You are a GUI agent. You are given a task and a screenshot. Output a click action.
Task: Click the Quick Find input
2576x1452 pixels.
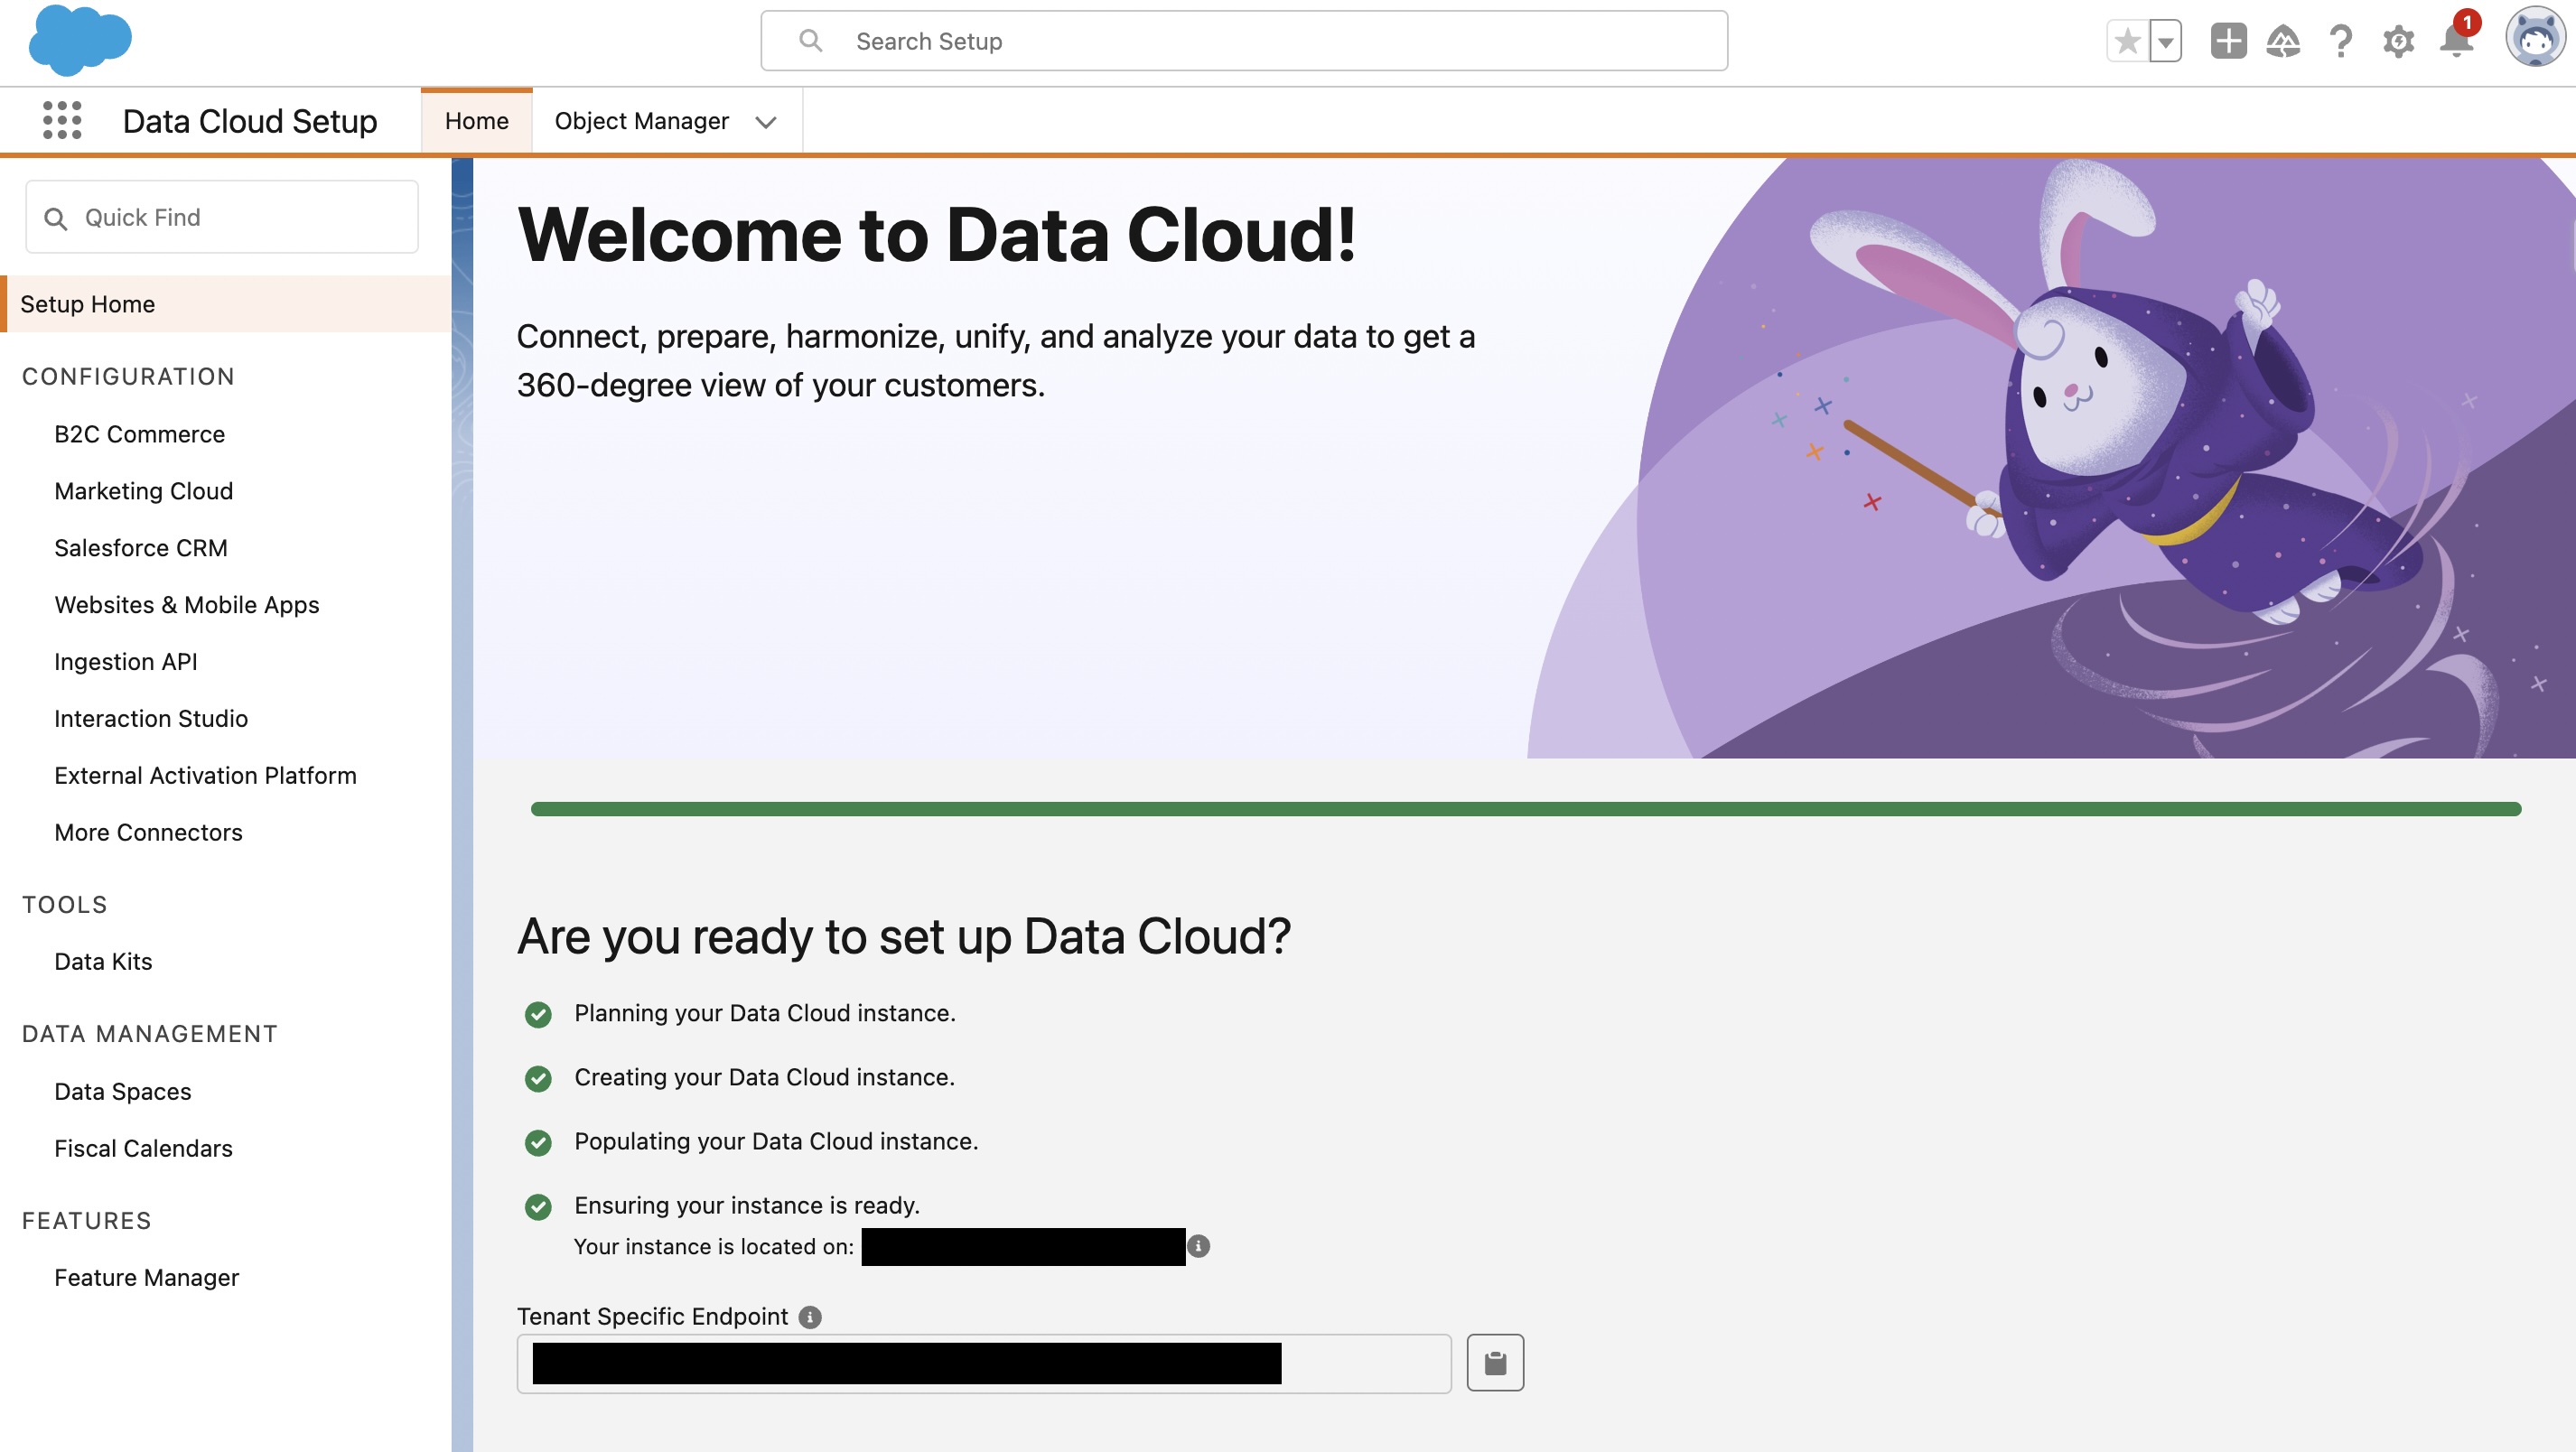[x=222, y=217]
